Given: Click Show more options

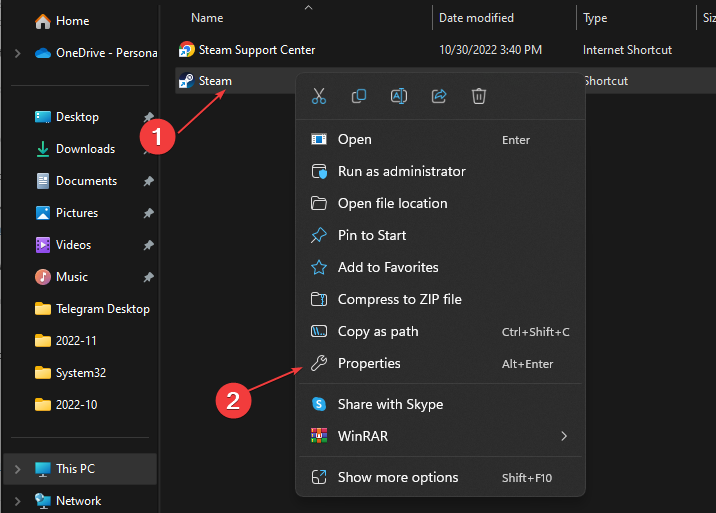Looking at the screenshot, I should click(x=441, y=477).
